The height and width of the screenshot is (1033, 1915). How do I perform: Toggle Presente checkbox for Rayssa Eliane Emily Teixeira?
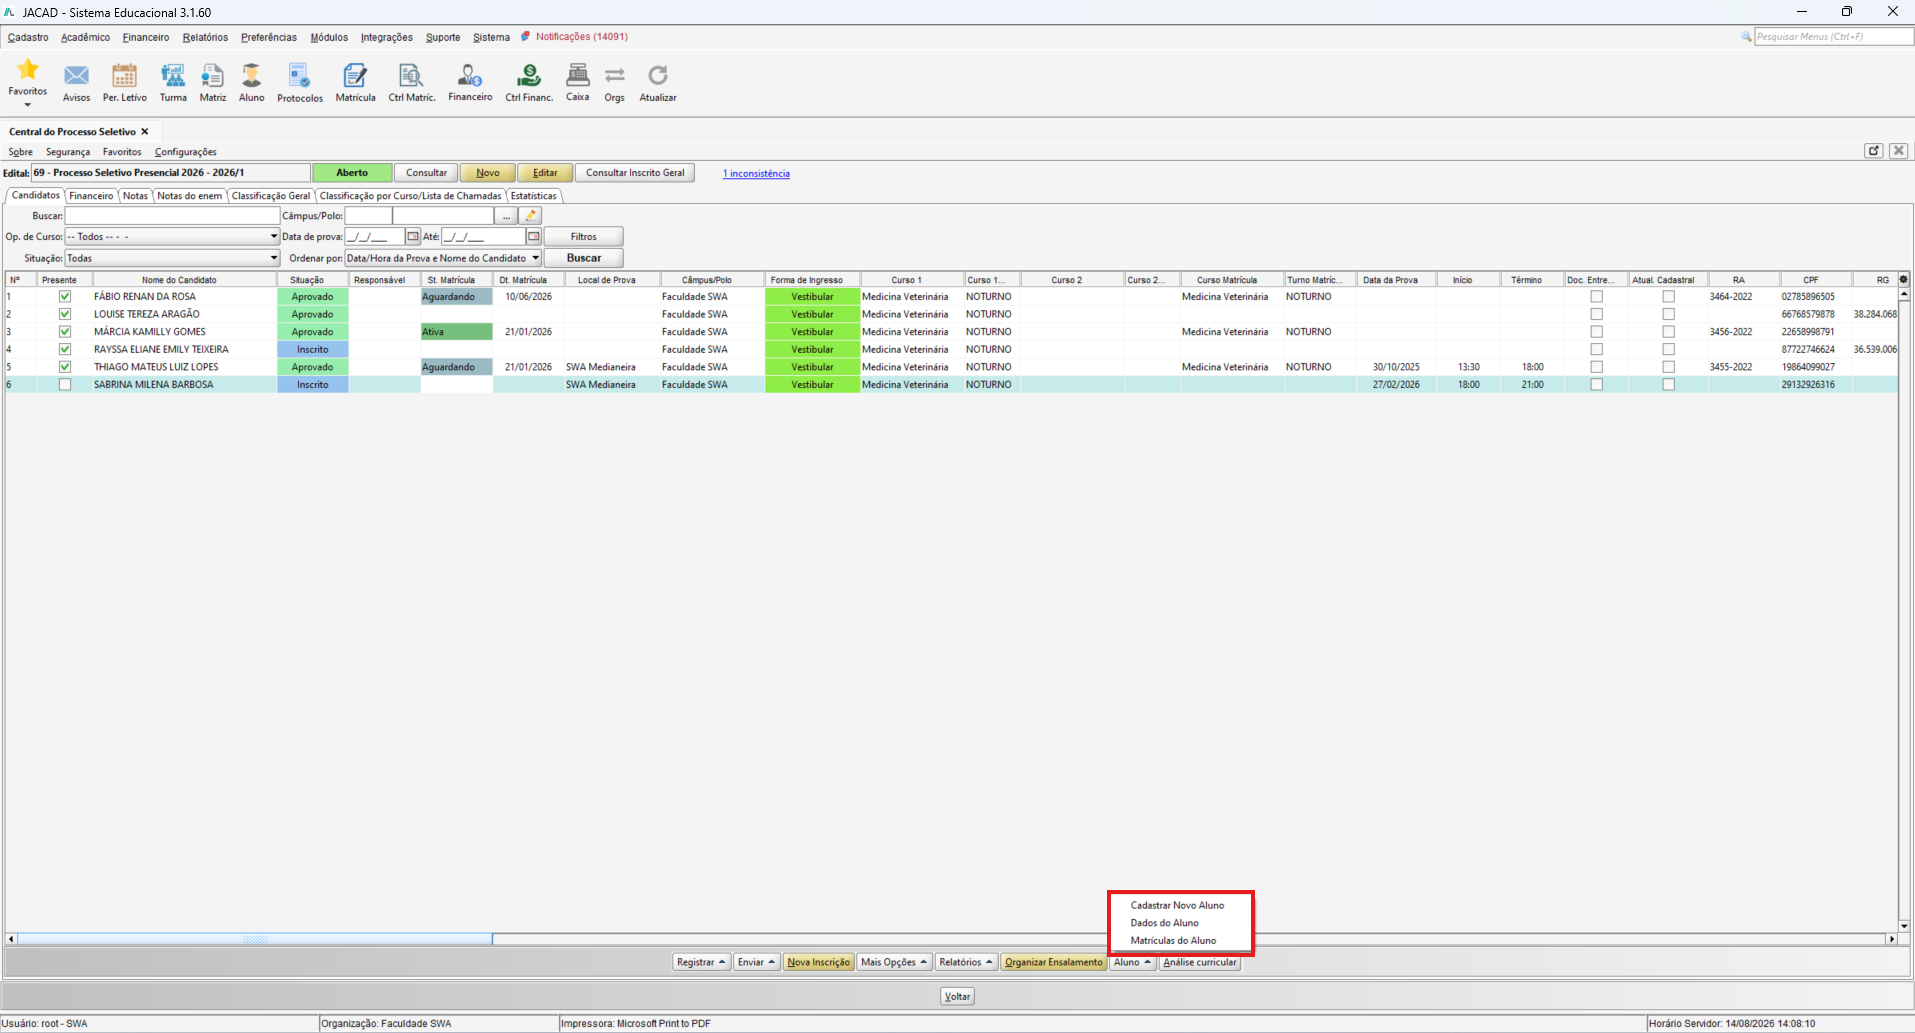65,349
